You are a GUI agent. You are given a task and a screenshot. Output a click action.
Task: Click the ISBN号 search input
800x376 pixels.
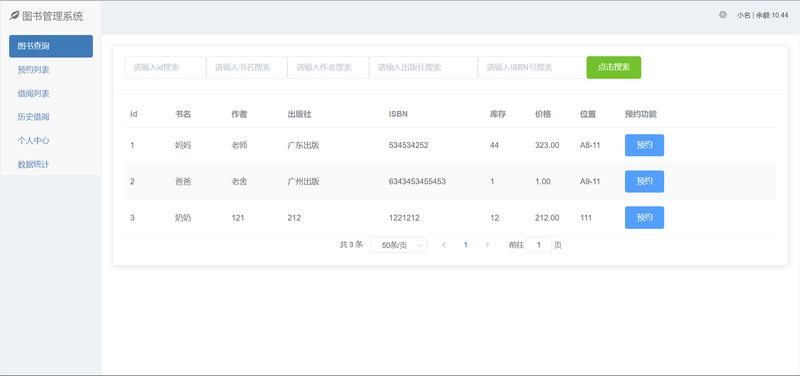(x=532, y=67)
